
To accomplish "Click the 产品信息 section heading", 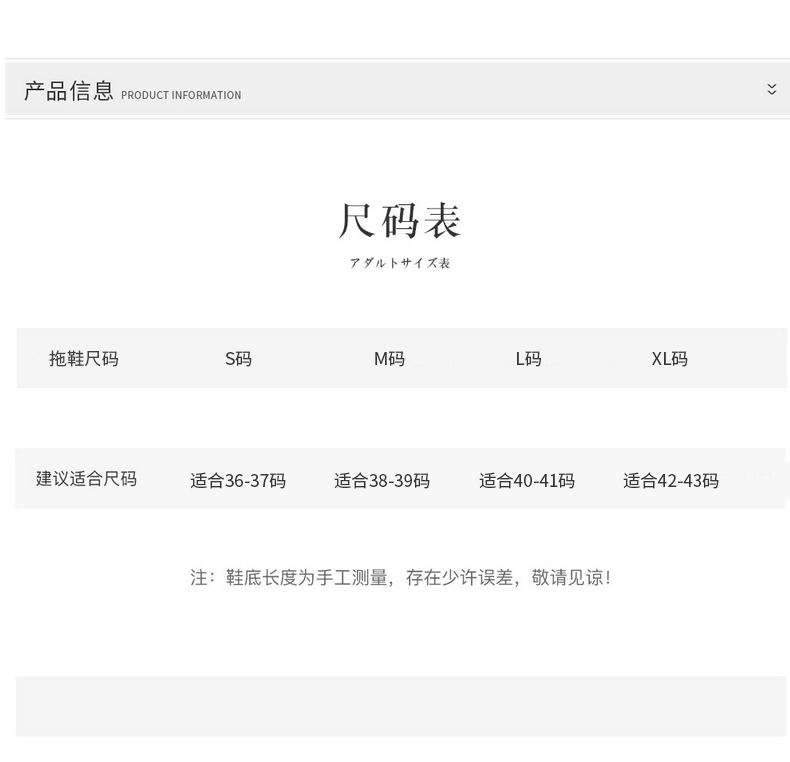I will pyautogui.click(x=69, y=91).
